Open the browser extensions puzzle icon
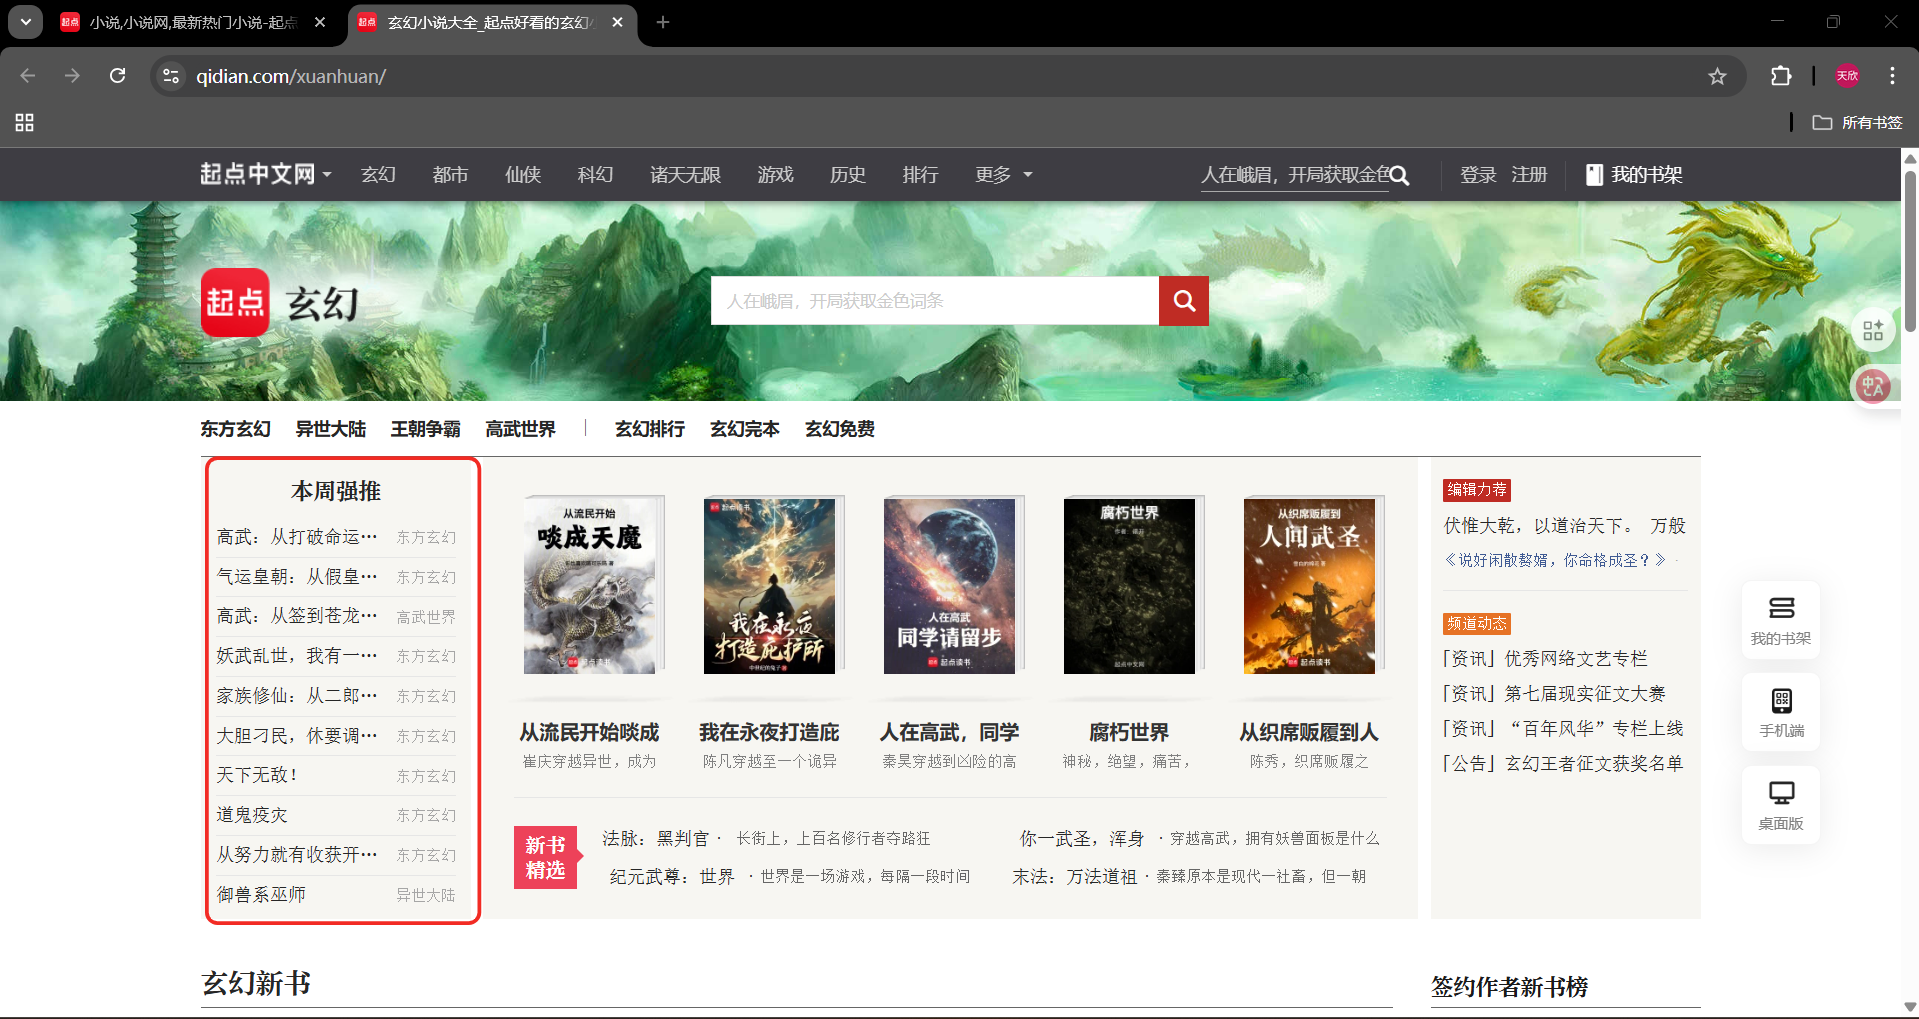Screen dimensions: 1919x1019 click(x=1781, y=76)
